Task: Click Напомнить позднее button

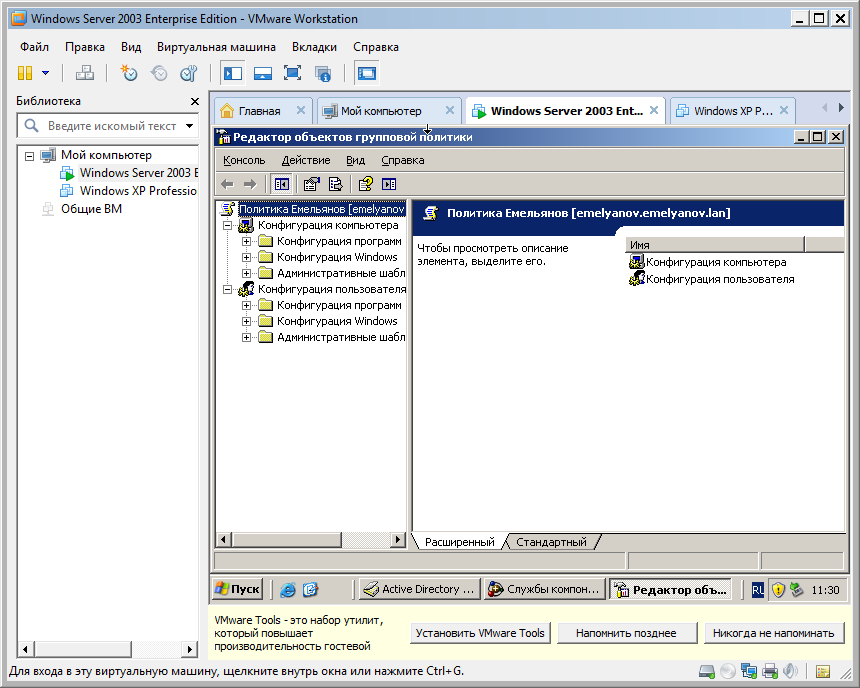Action: point(626,633)
